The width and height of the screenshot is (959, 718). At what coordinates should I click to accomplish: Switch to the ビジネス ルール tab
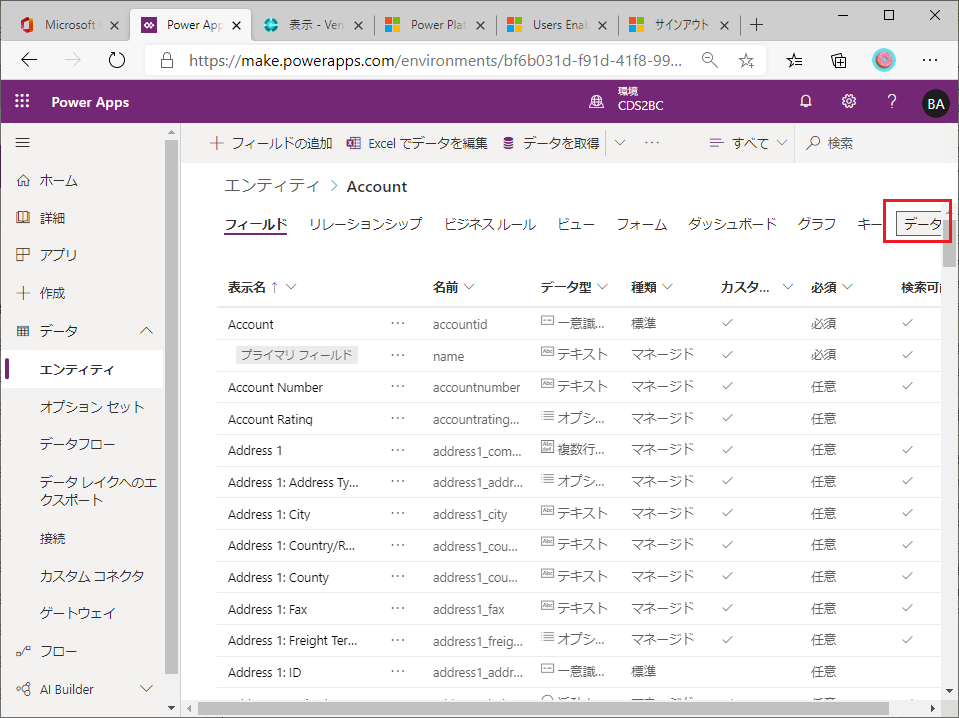coord(489,224)
